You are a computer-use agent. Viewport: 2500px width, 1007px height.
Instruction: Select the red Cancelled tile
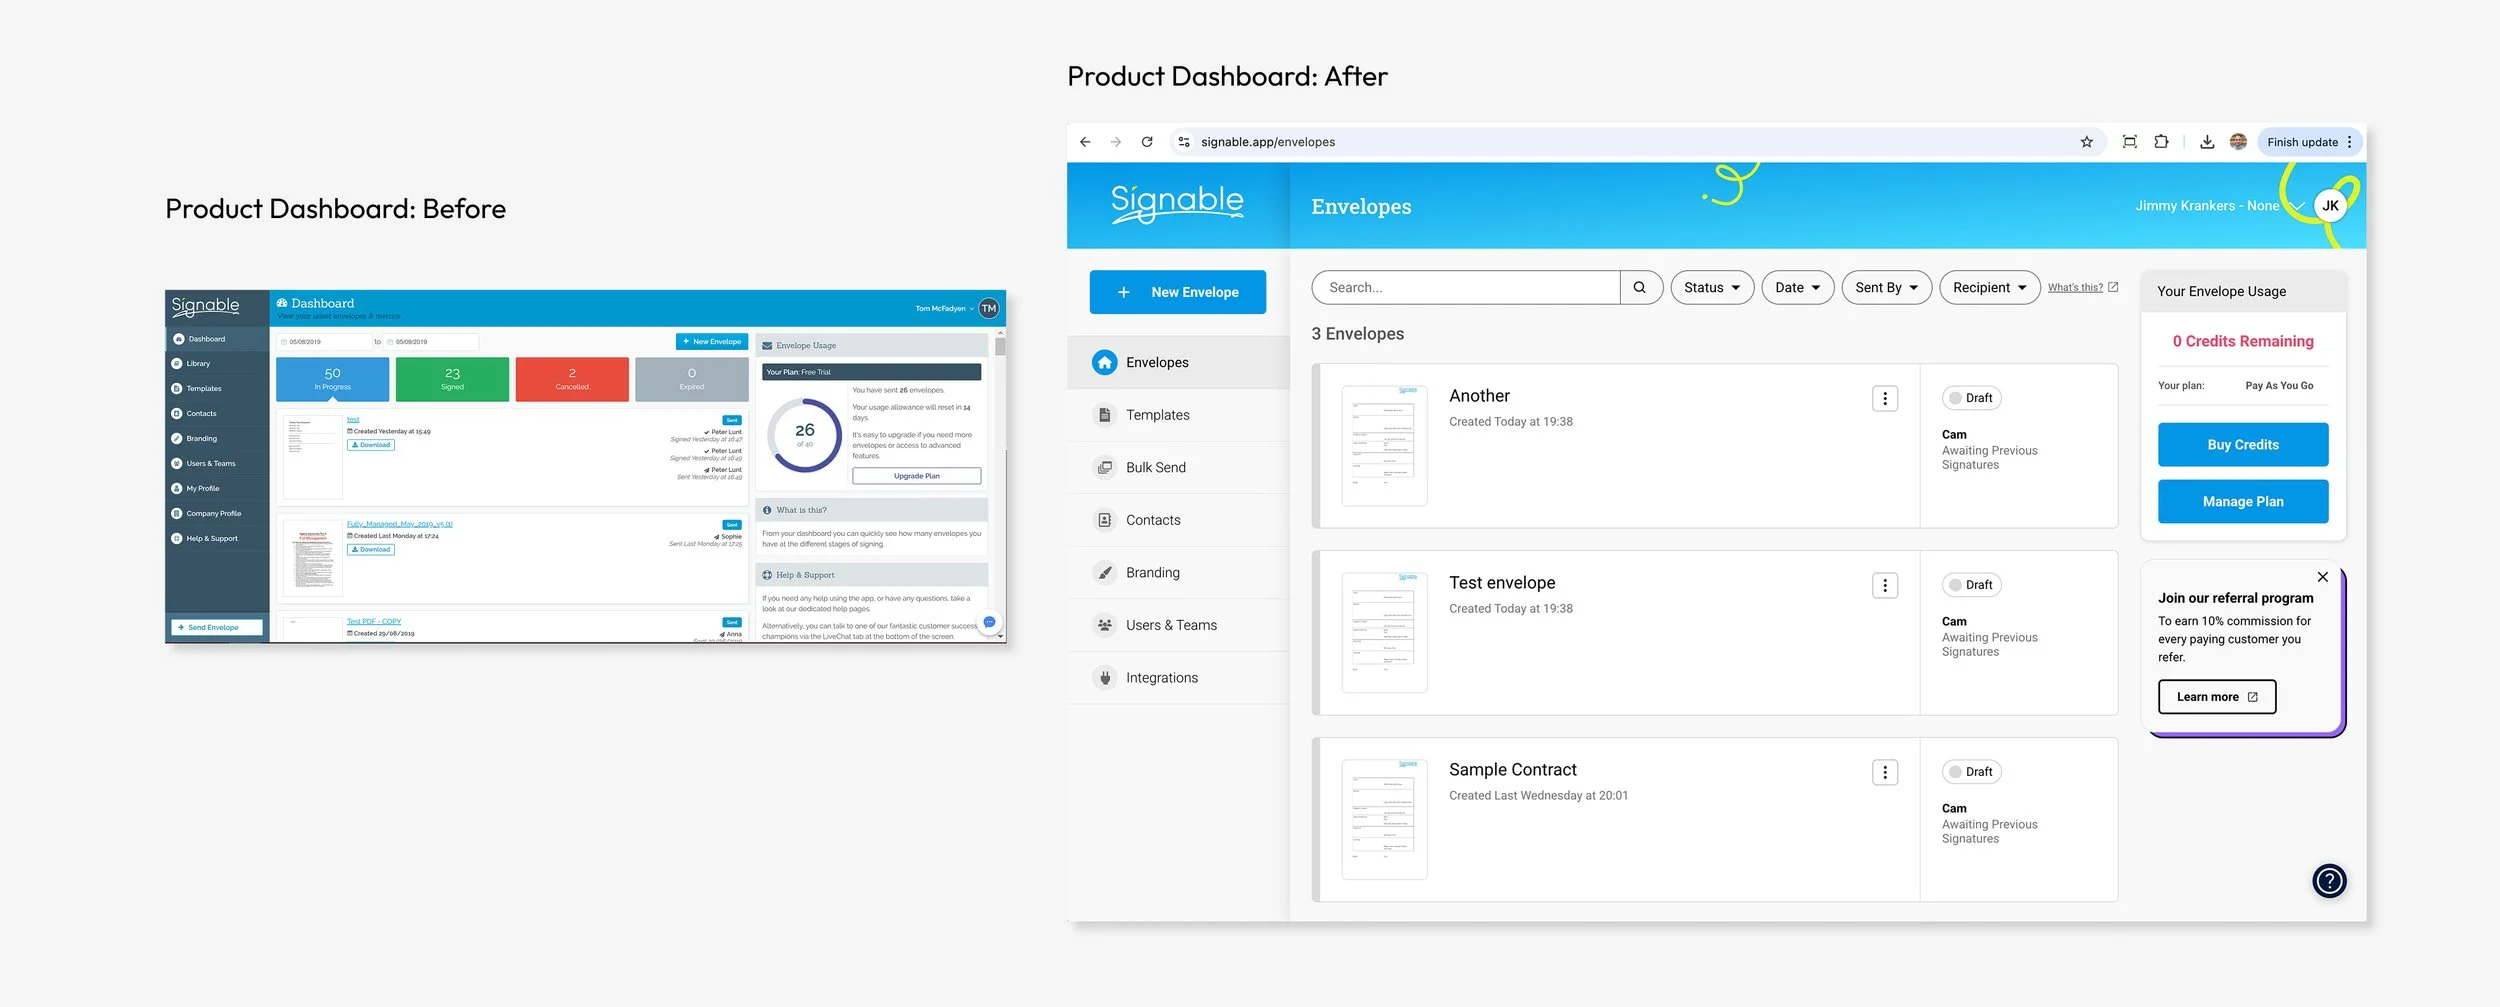point(572,380)
